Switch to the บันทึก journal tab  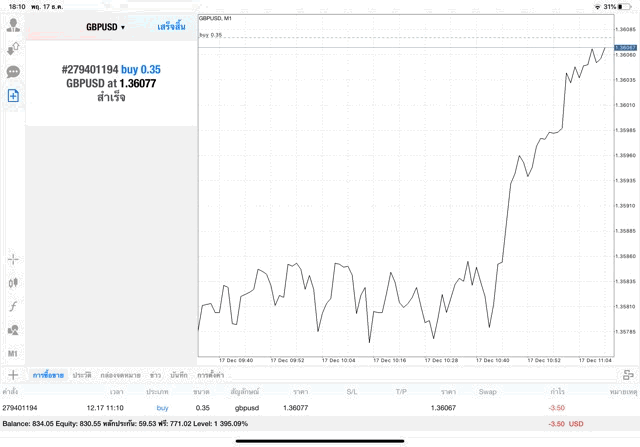click(179, 375)
